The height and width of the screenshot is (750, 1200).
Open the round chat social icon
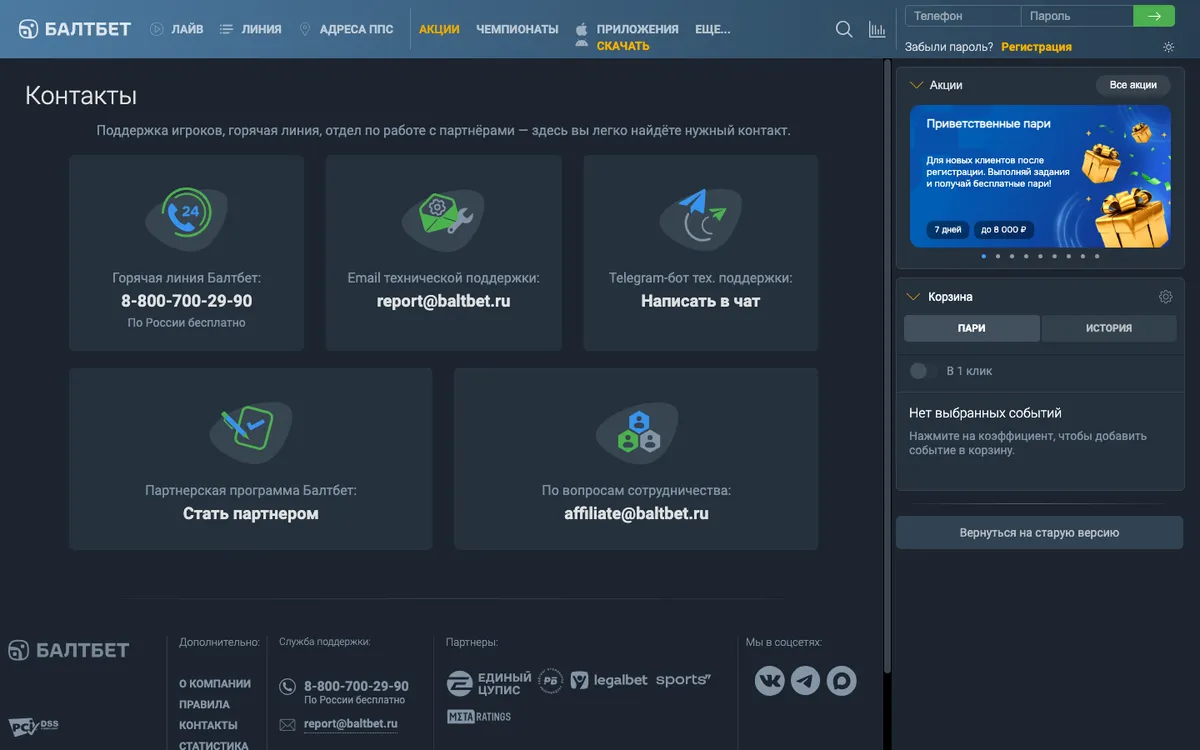(x=841, y=681)
